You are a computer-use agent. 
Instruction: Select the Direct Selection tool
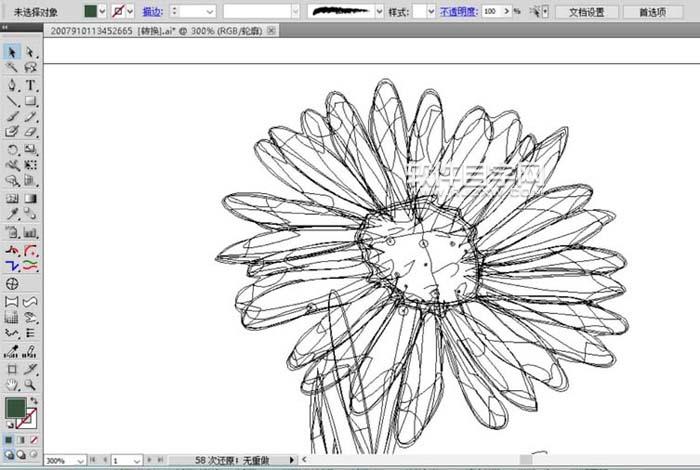click(x=30, y=52)
